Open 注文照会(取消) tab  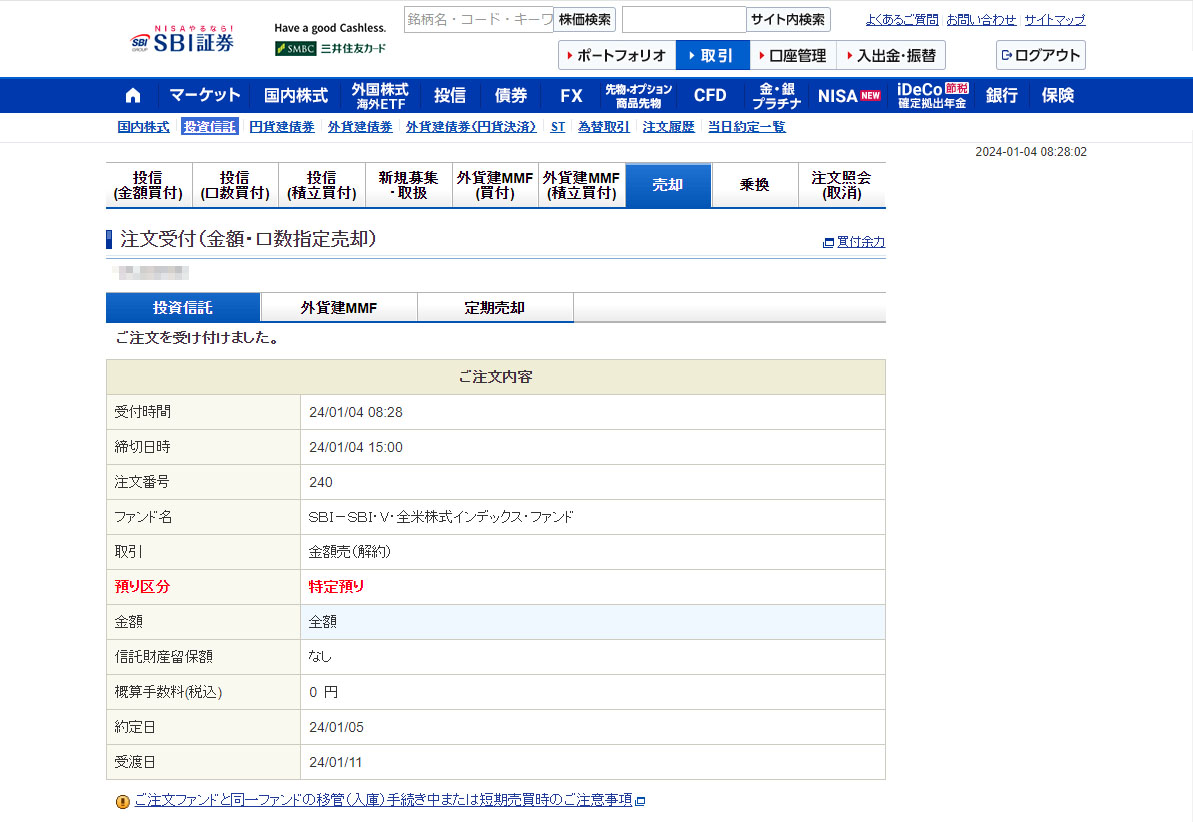(x=841, y=185)
